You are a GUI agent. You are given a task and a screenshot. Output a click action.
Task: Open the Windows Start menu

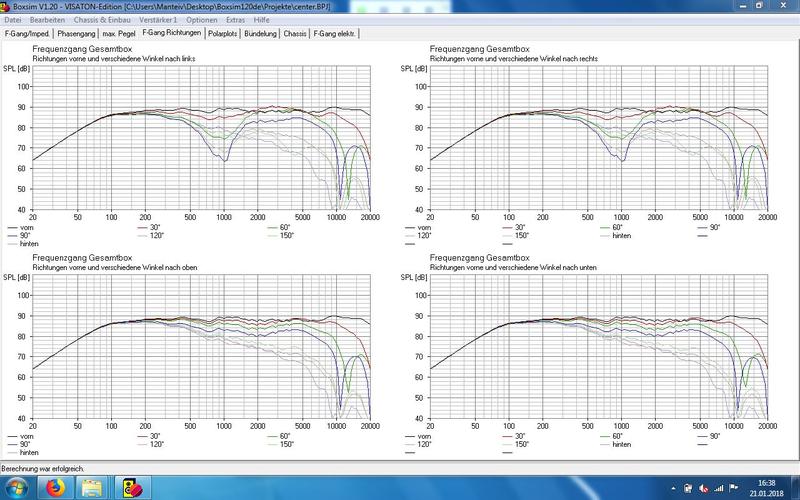coord(16,488)
